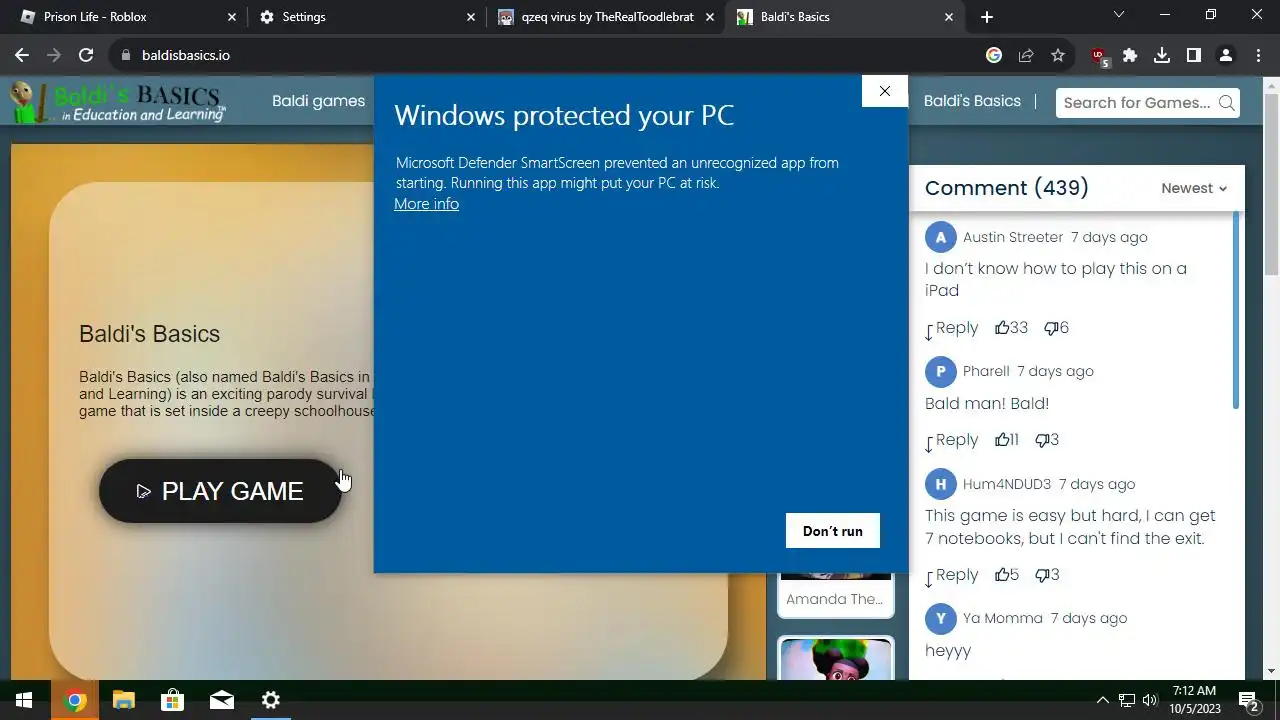The width and height of the screenshot is (1280, 720).
Task: Open File Explorer from the taskbar
Action: click(123, 700)
